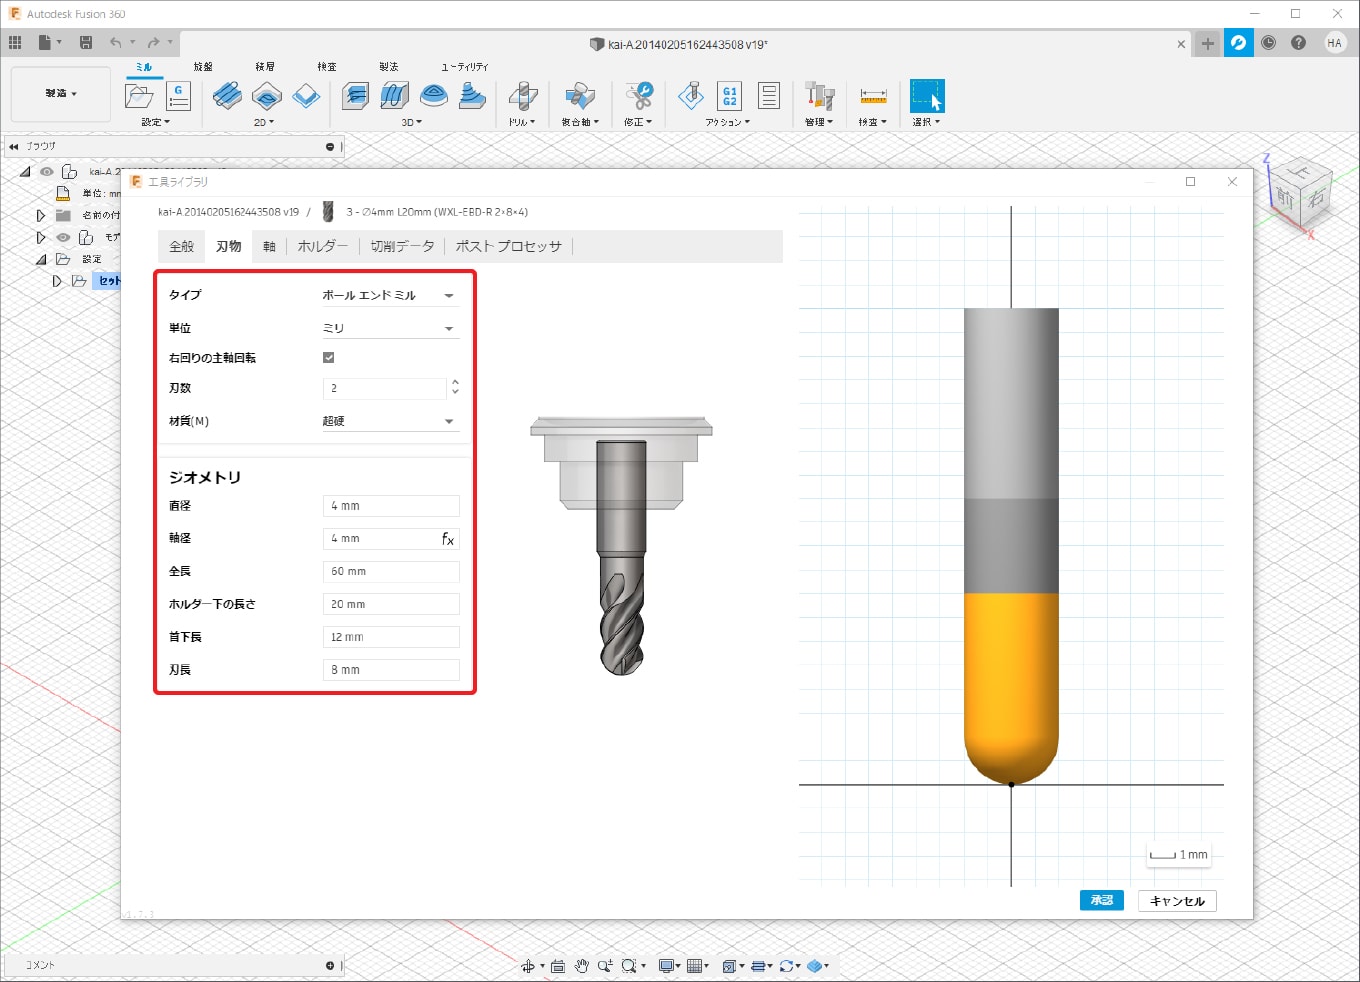Open the タイプ dropdown showing ボール エンド ミル
This screenshot has width=1360, height=982.
(389, 296)
